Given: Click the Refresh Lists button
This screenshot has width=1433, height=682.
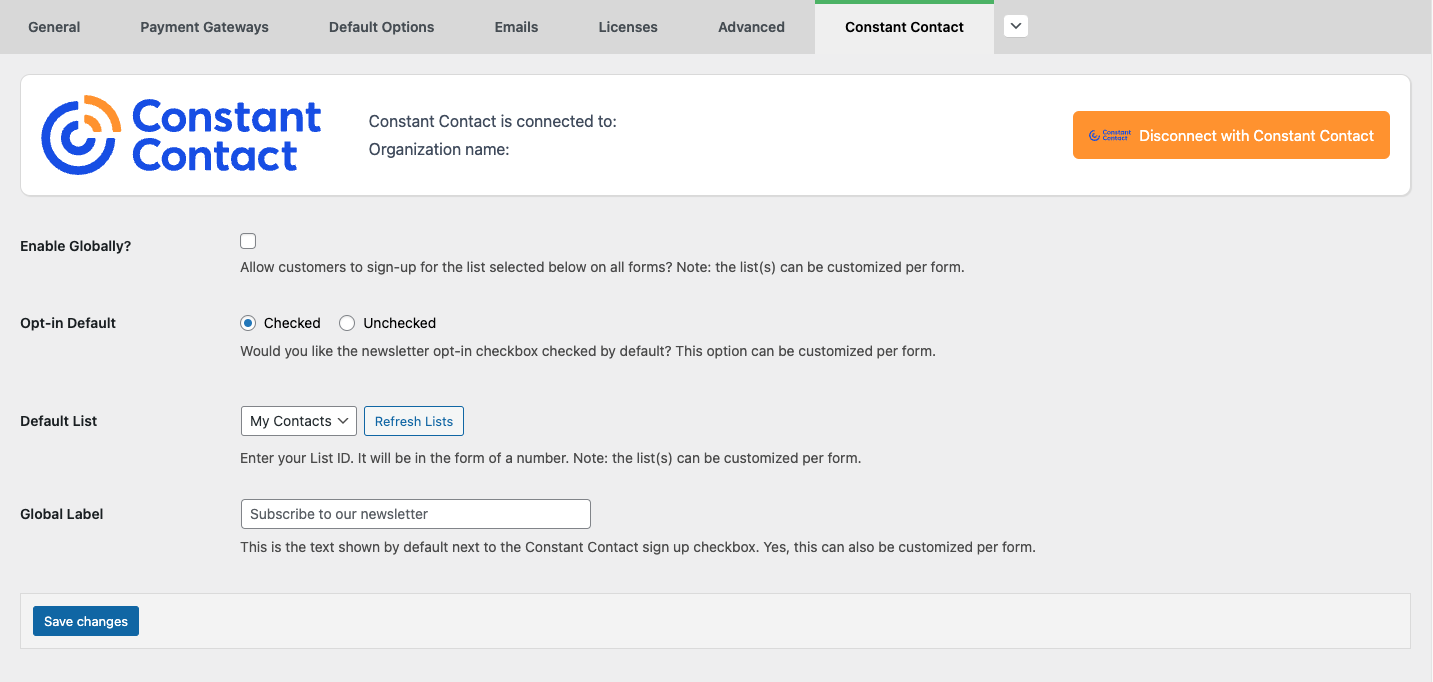Looking at the screenshot, I should pos(413,420).
